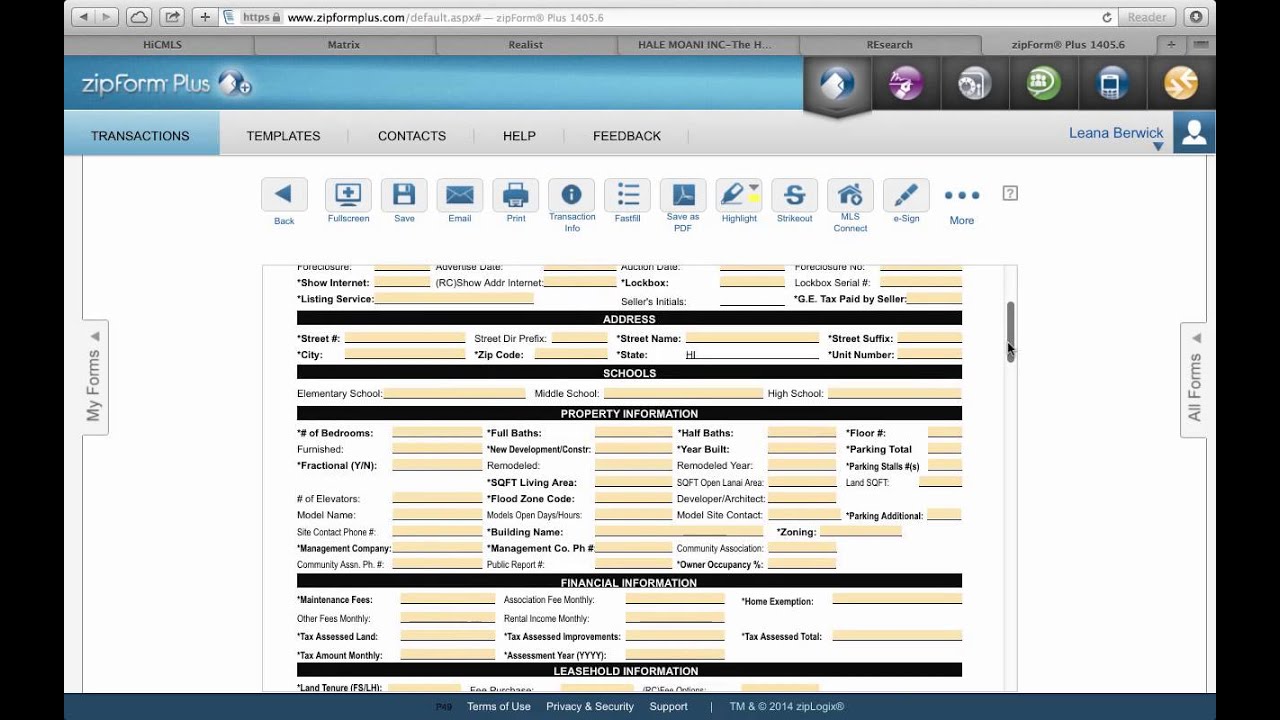Click the Email envelope icon
The height and width of the screenshot is (720, 1280).
point(460,195)
